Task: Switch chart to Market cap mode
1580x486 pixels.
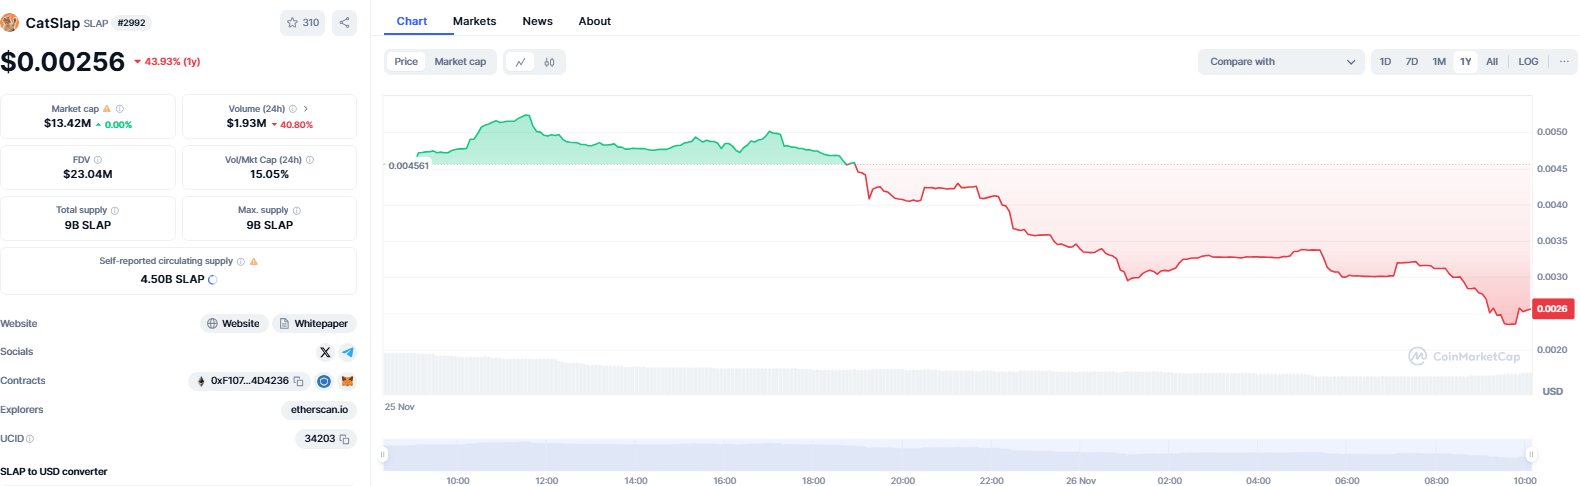Action: 460,62
